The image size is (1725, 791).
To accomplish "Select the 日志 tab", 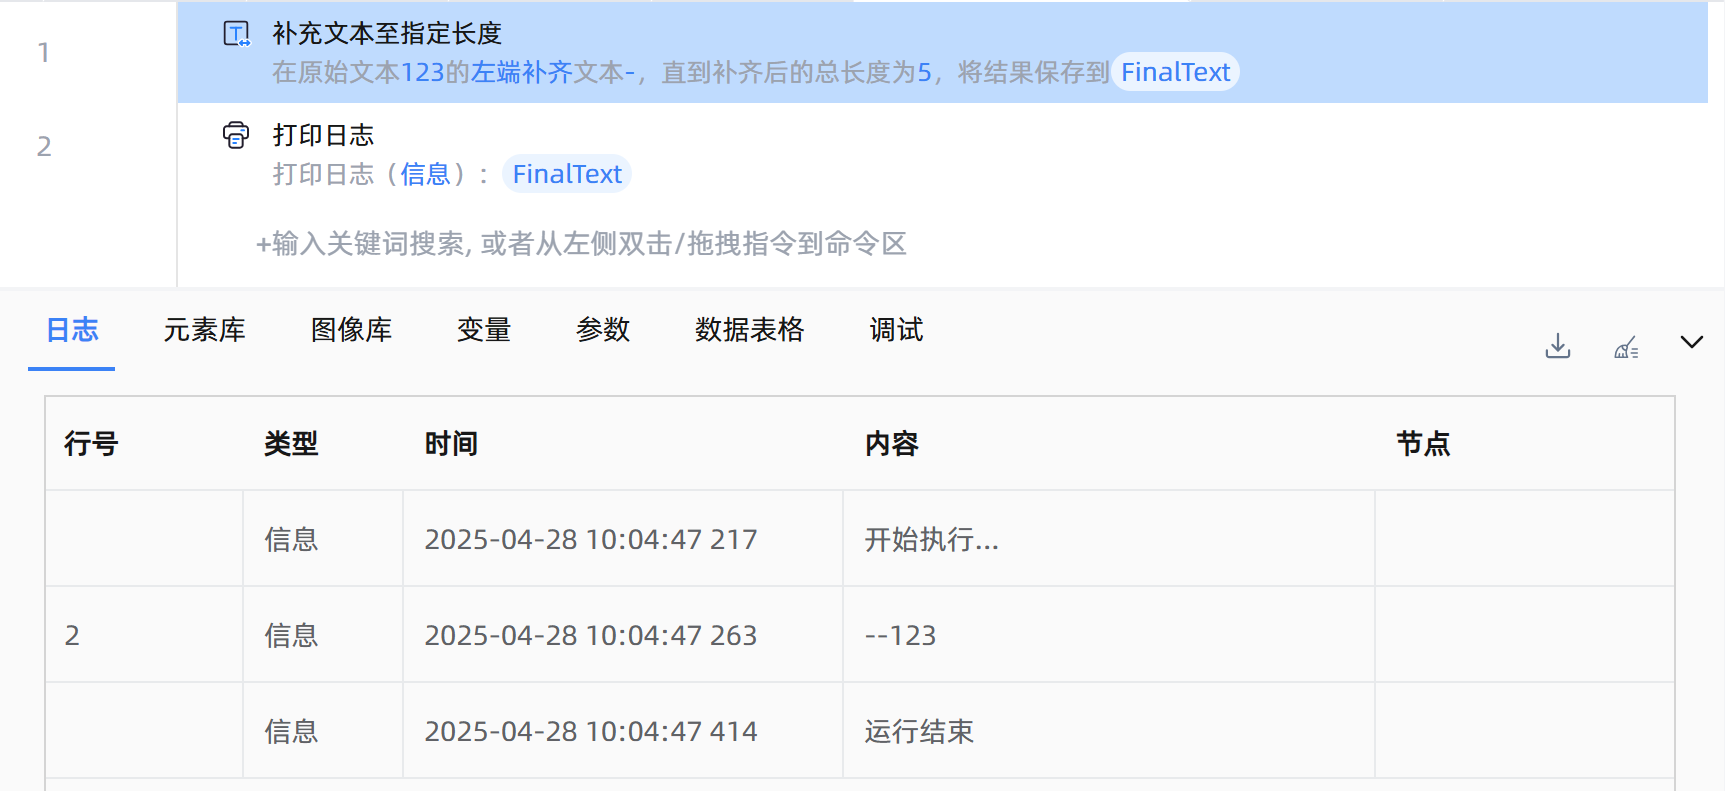I will [72, 330].
